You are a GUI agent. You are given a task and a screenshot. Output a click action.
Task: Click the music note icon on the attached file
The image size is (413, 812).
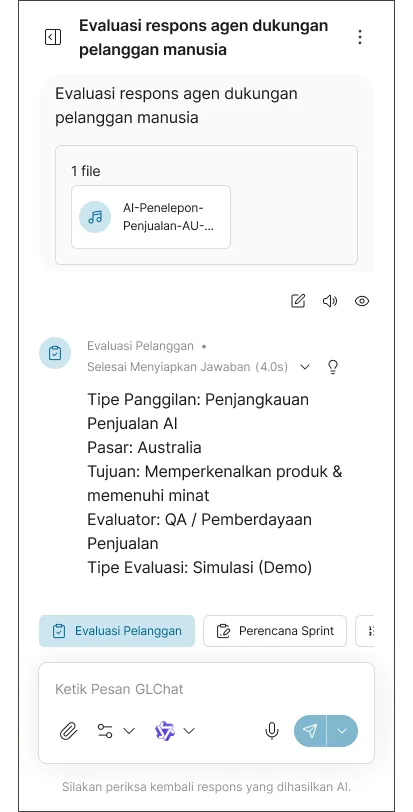point(95,217)
